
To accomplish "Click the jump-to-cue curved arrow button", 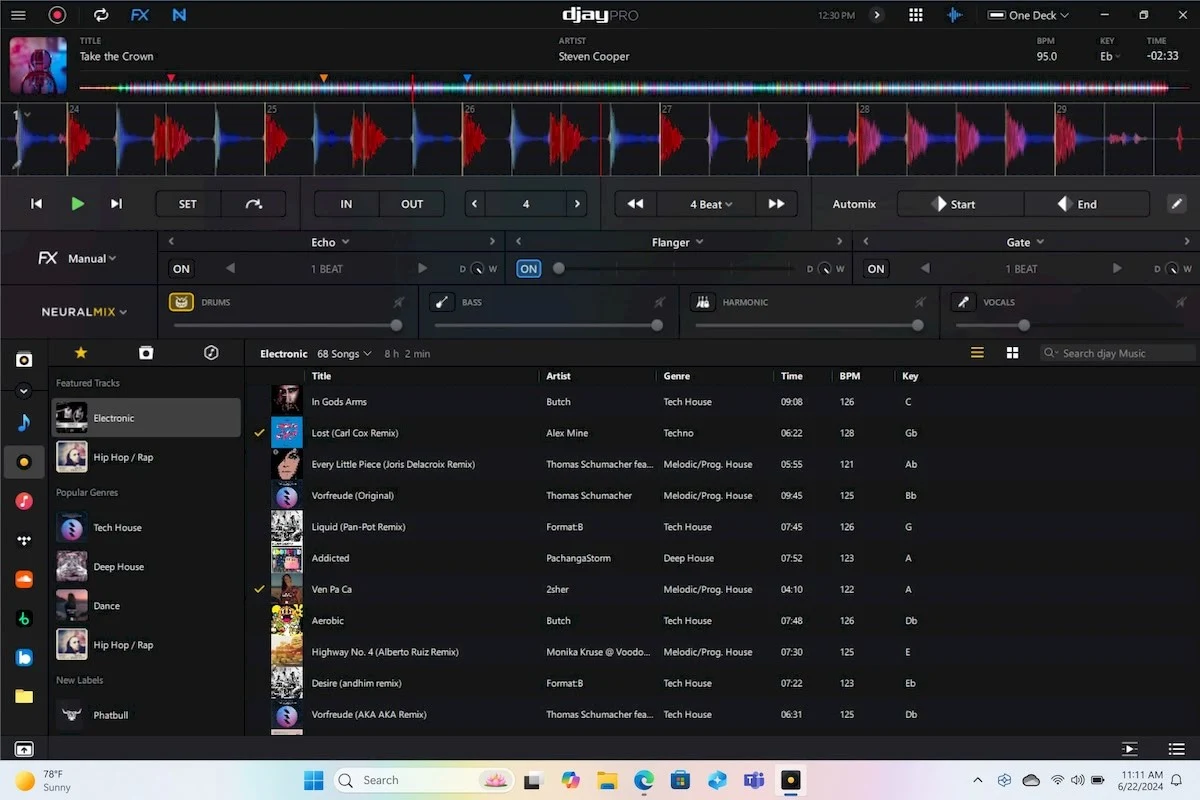I will (x=253, y=204).
